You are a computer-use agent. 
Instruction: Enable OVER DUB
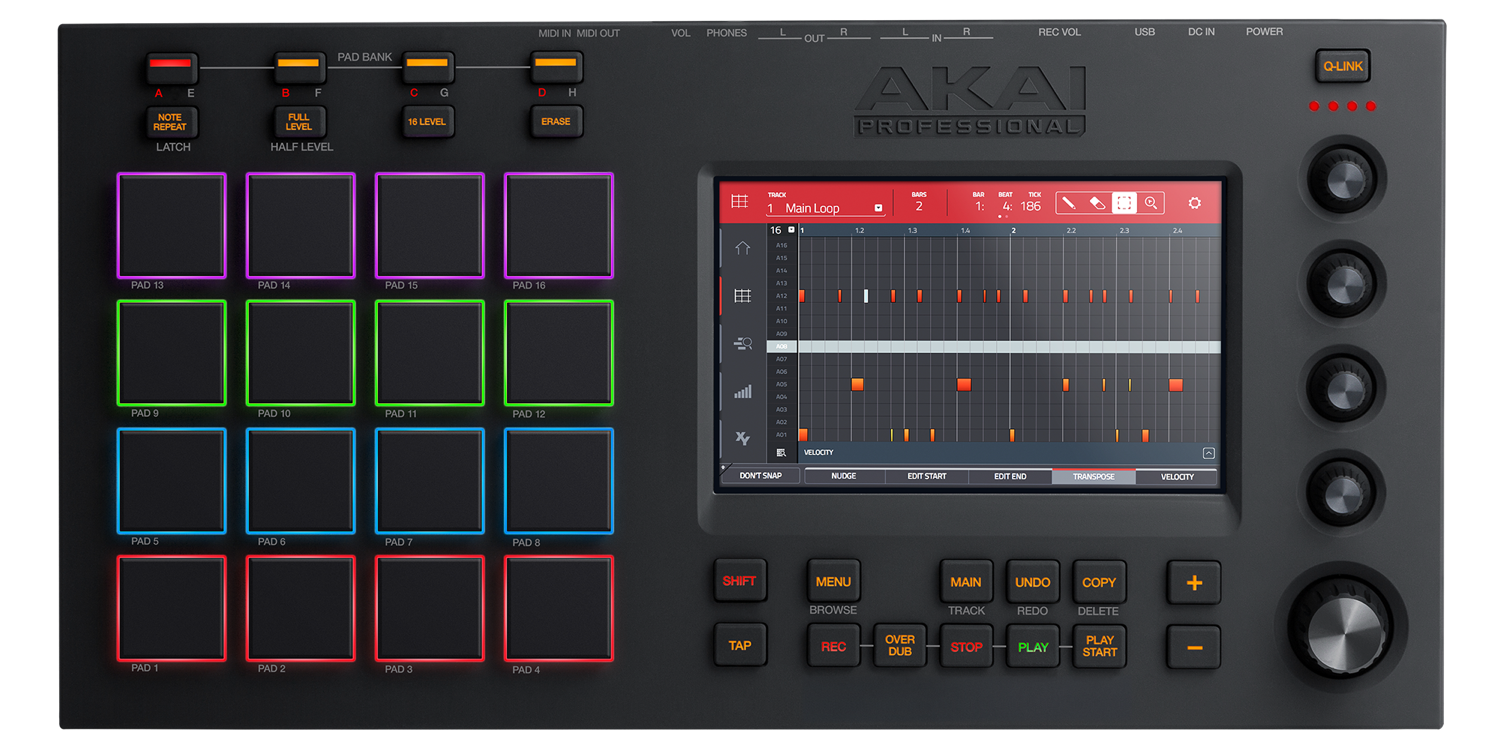tap(900, 646)
